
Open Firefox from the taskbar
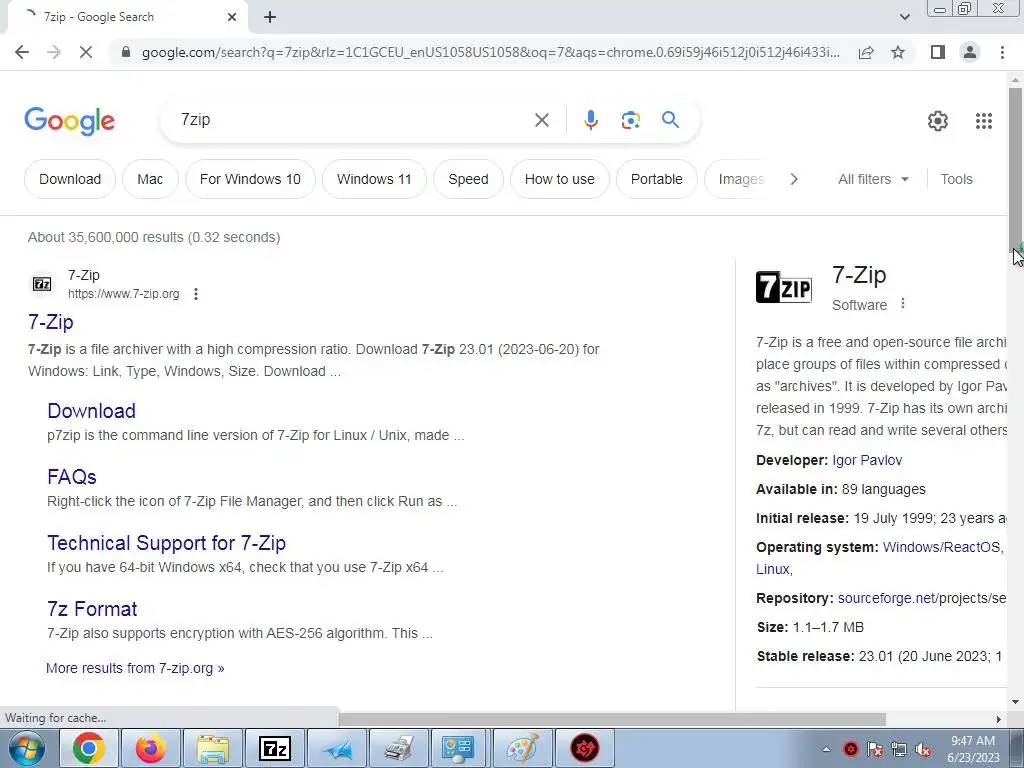point(150,748)
